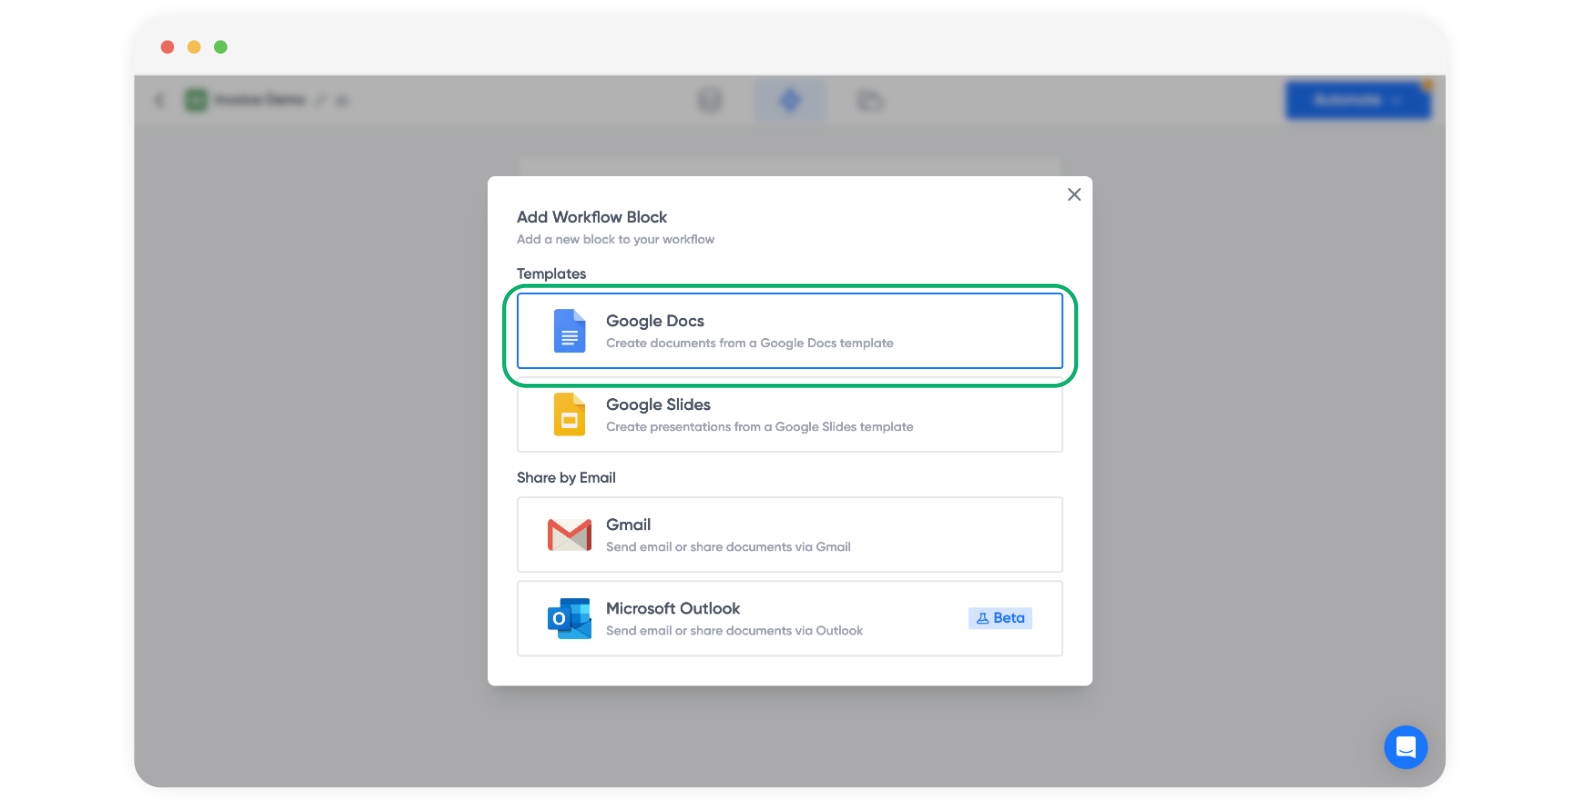Click the green spreadsheet icon
This screenshot has height=806, width=1580.
click(196, 100)
